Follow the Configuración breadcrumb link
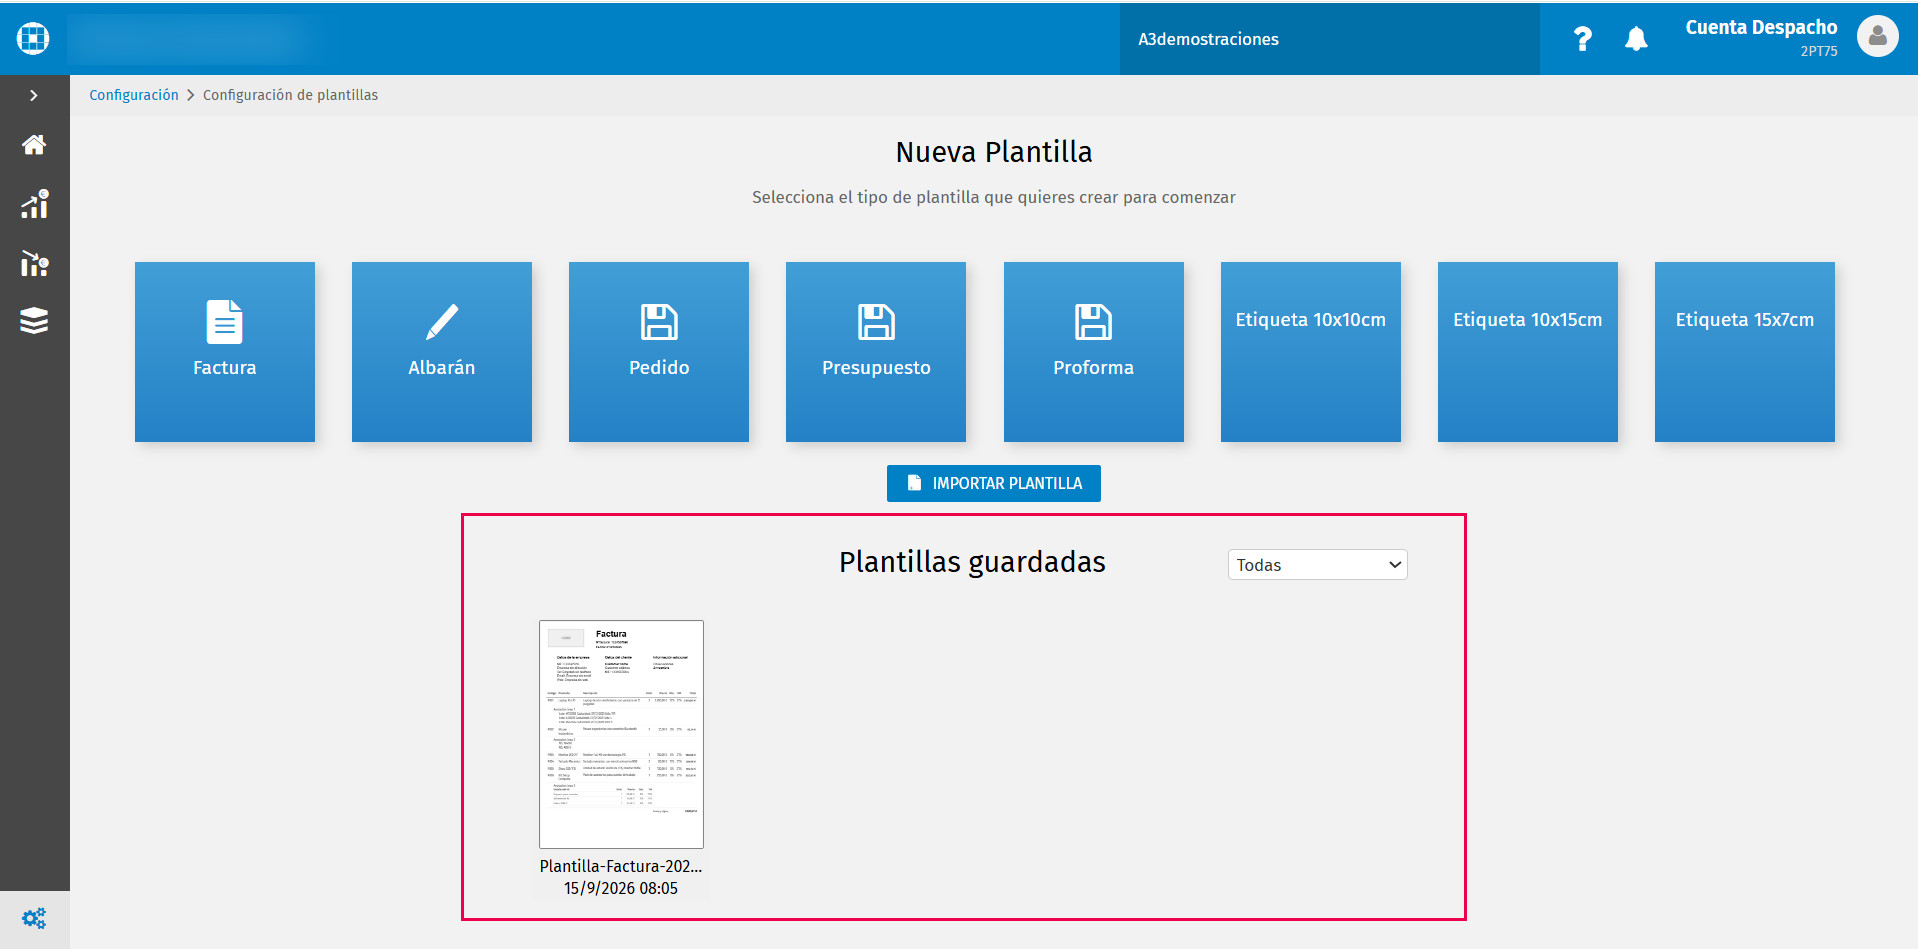This screenshot has height=949, width=1918. tap(134, 95)
